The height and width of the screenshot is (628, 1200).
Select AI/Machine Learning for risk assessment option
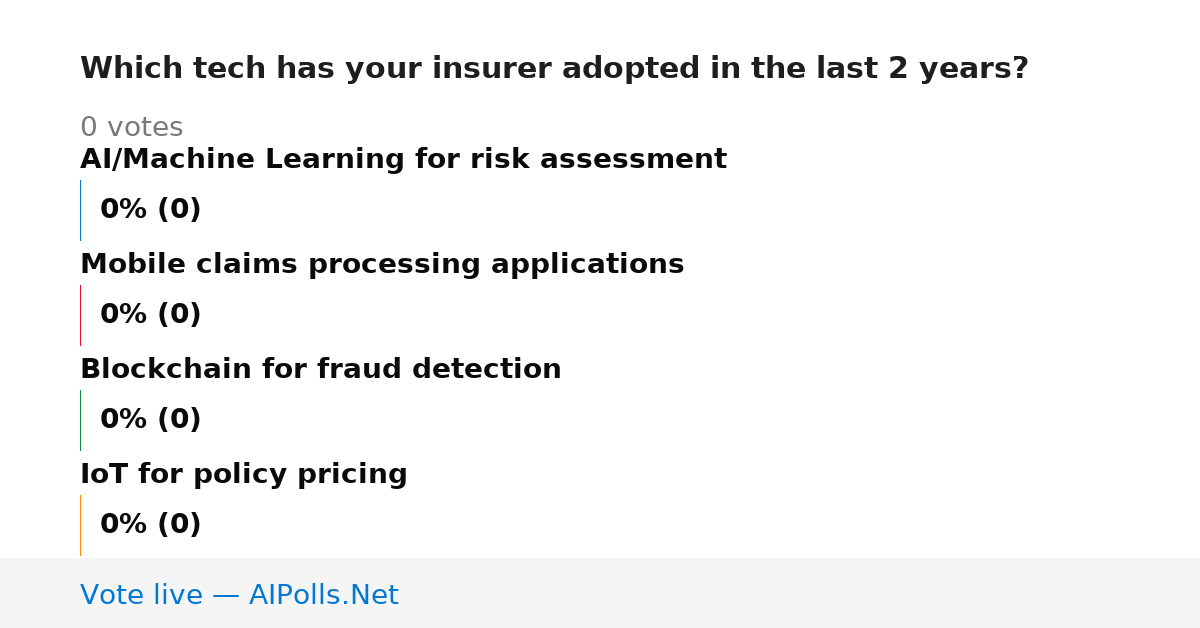pyautogui.click(x=403, y=160)
